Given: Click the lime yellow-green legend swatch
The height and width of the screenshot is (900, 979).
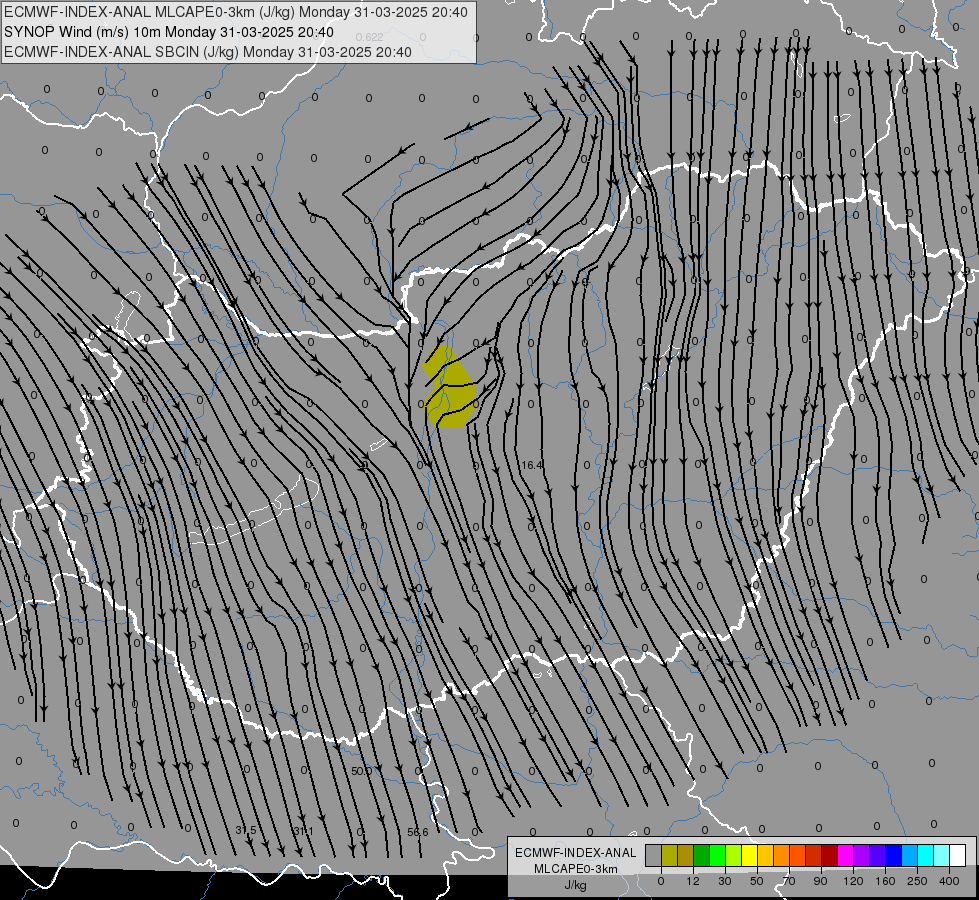Looking at the screenshot, I should (734, 855).
